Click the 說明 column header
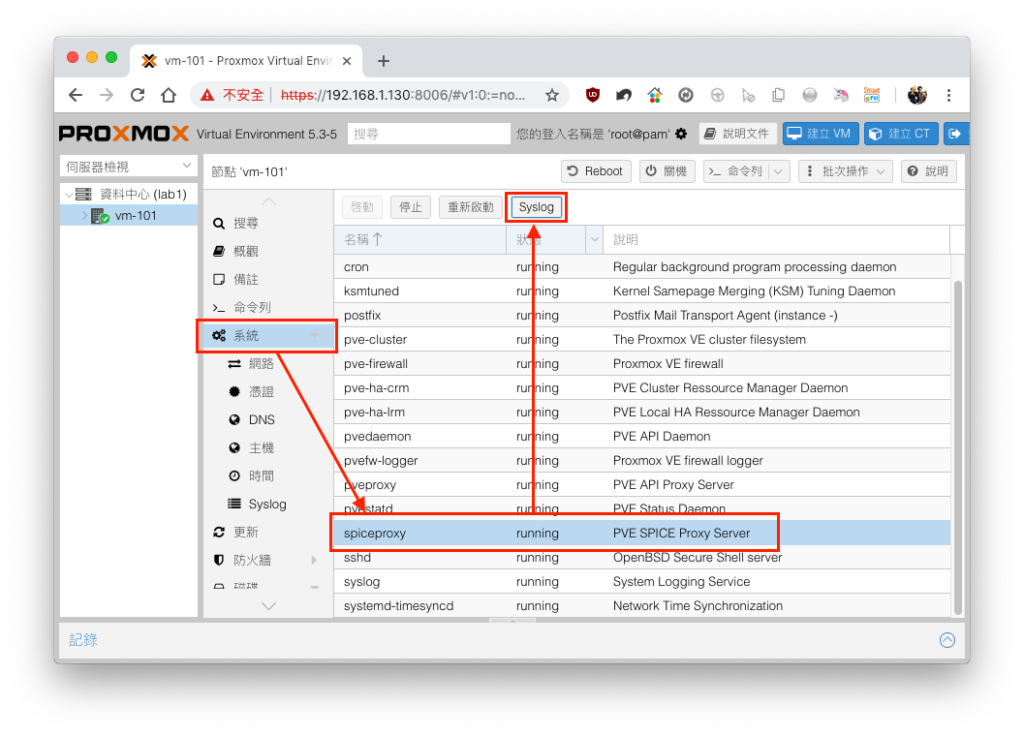Viewport: 1024px width, 735px height. click(x=776, y=240)
